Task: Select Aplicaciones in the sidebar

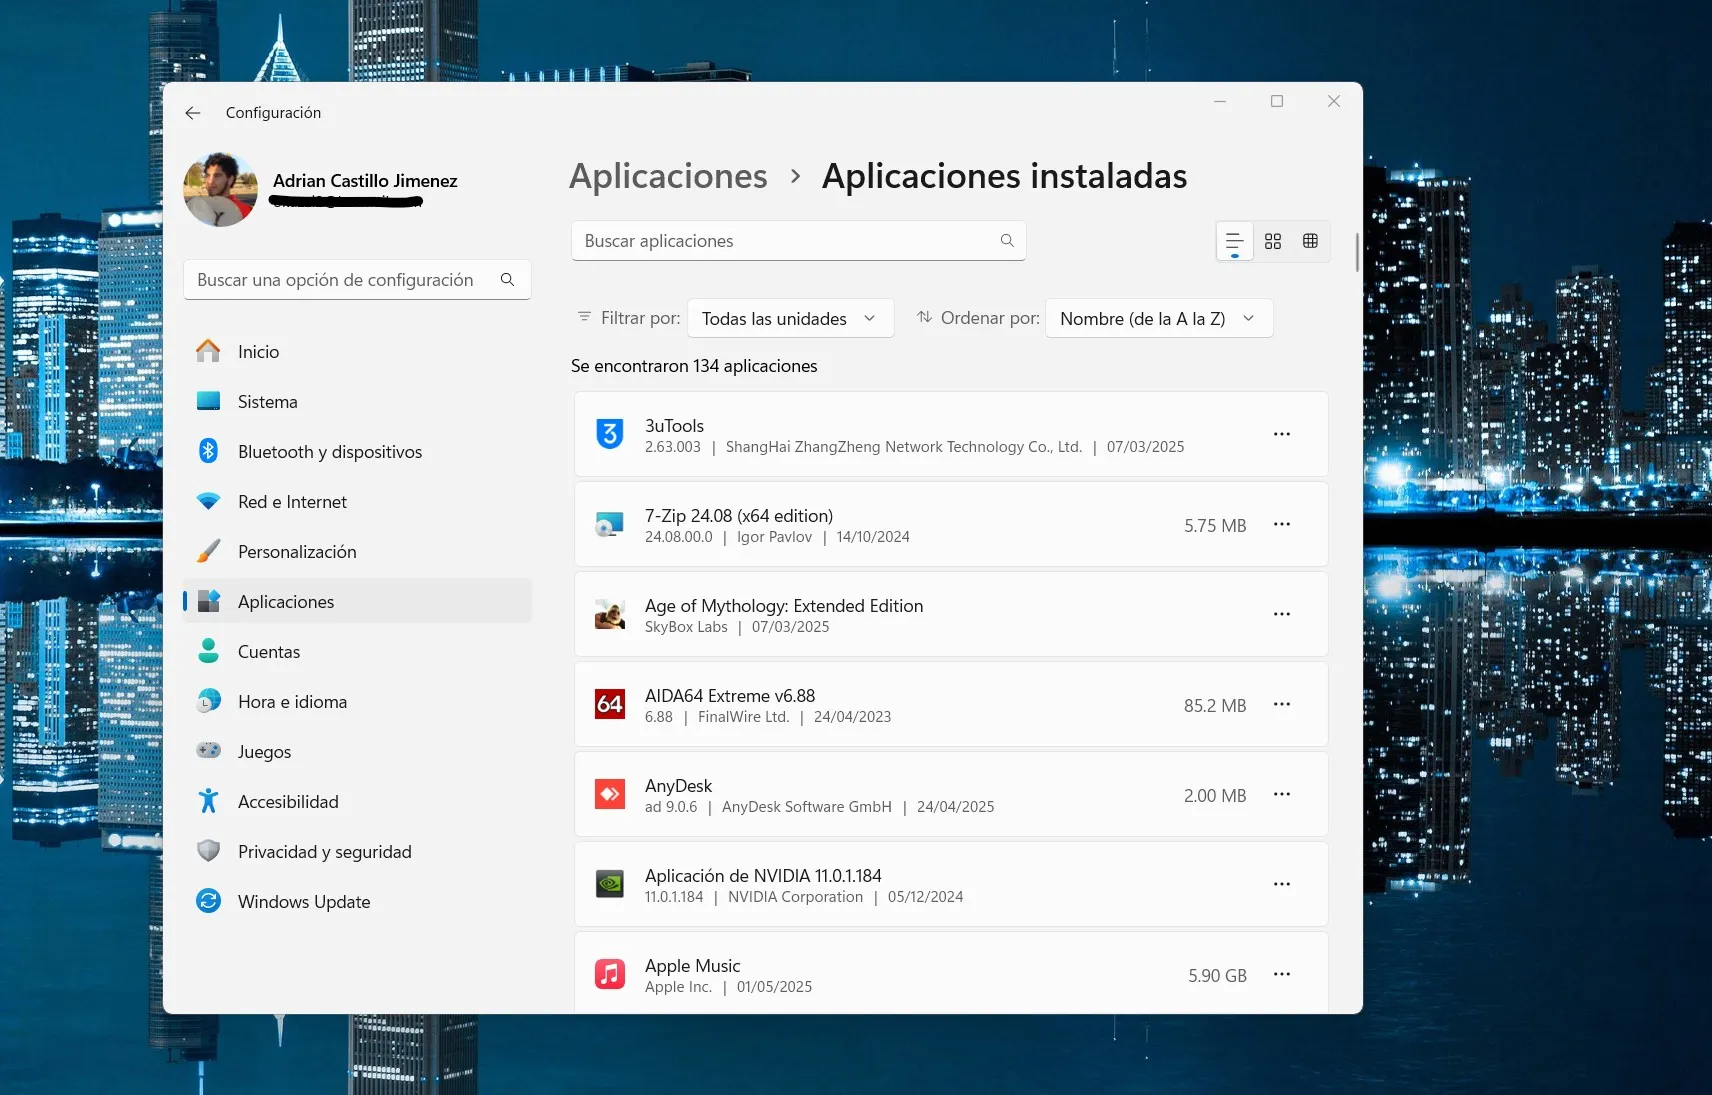Action: point(357,602)
